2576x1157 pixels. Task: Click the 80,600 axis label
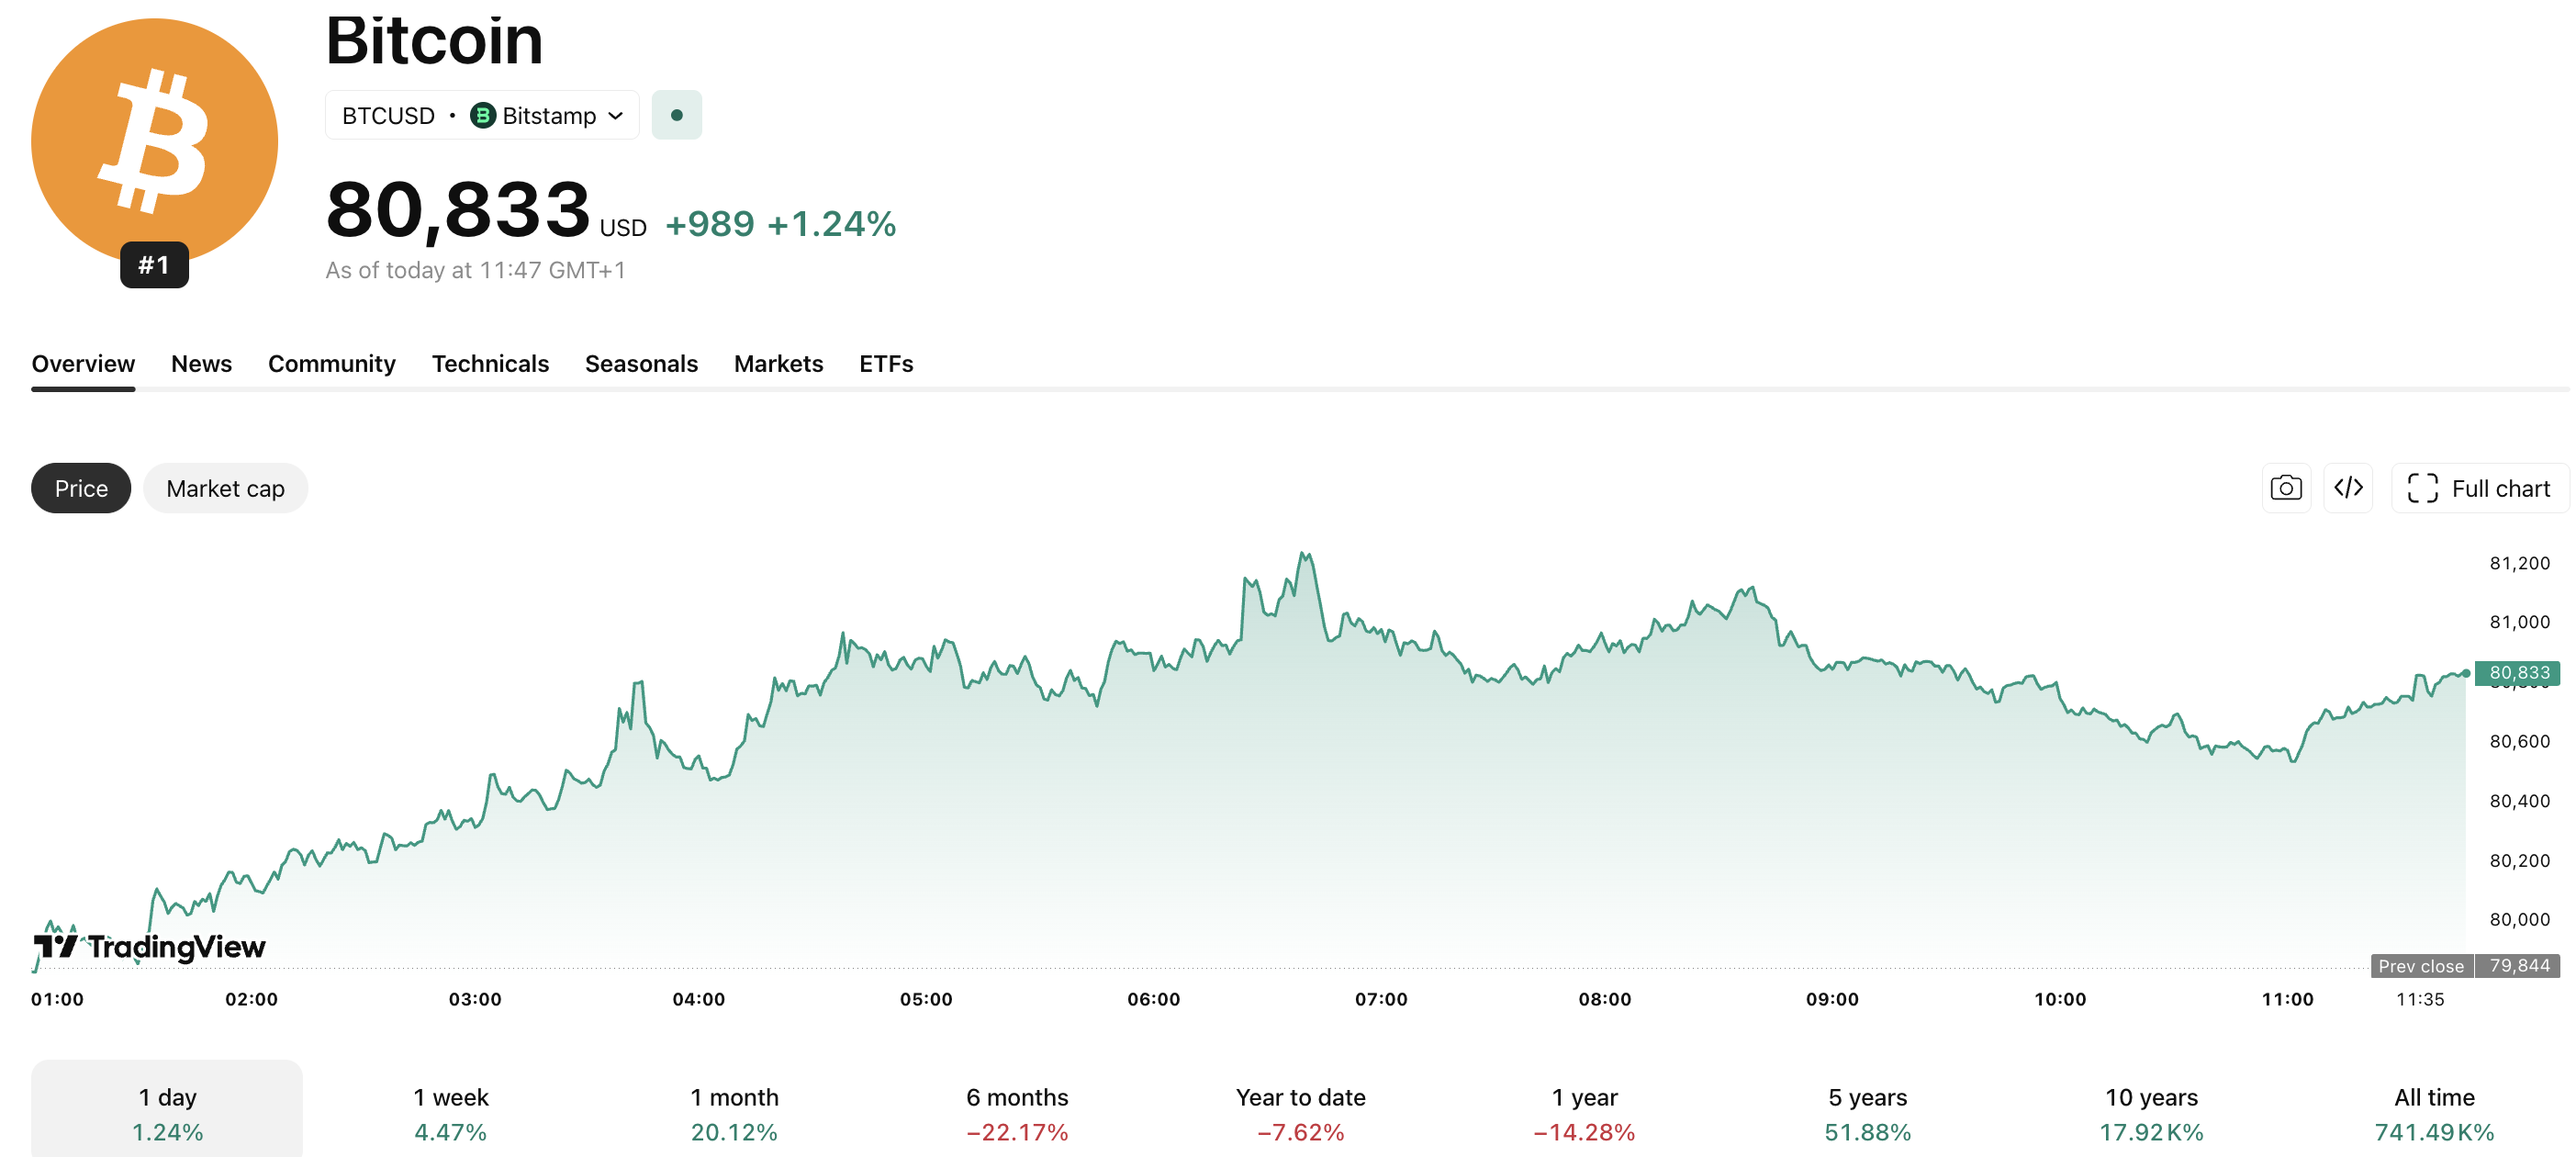click(x=2519, y=741)
